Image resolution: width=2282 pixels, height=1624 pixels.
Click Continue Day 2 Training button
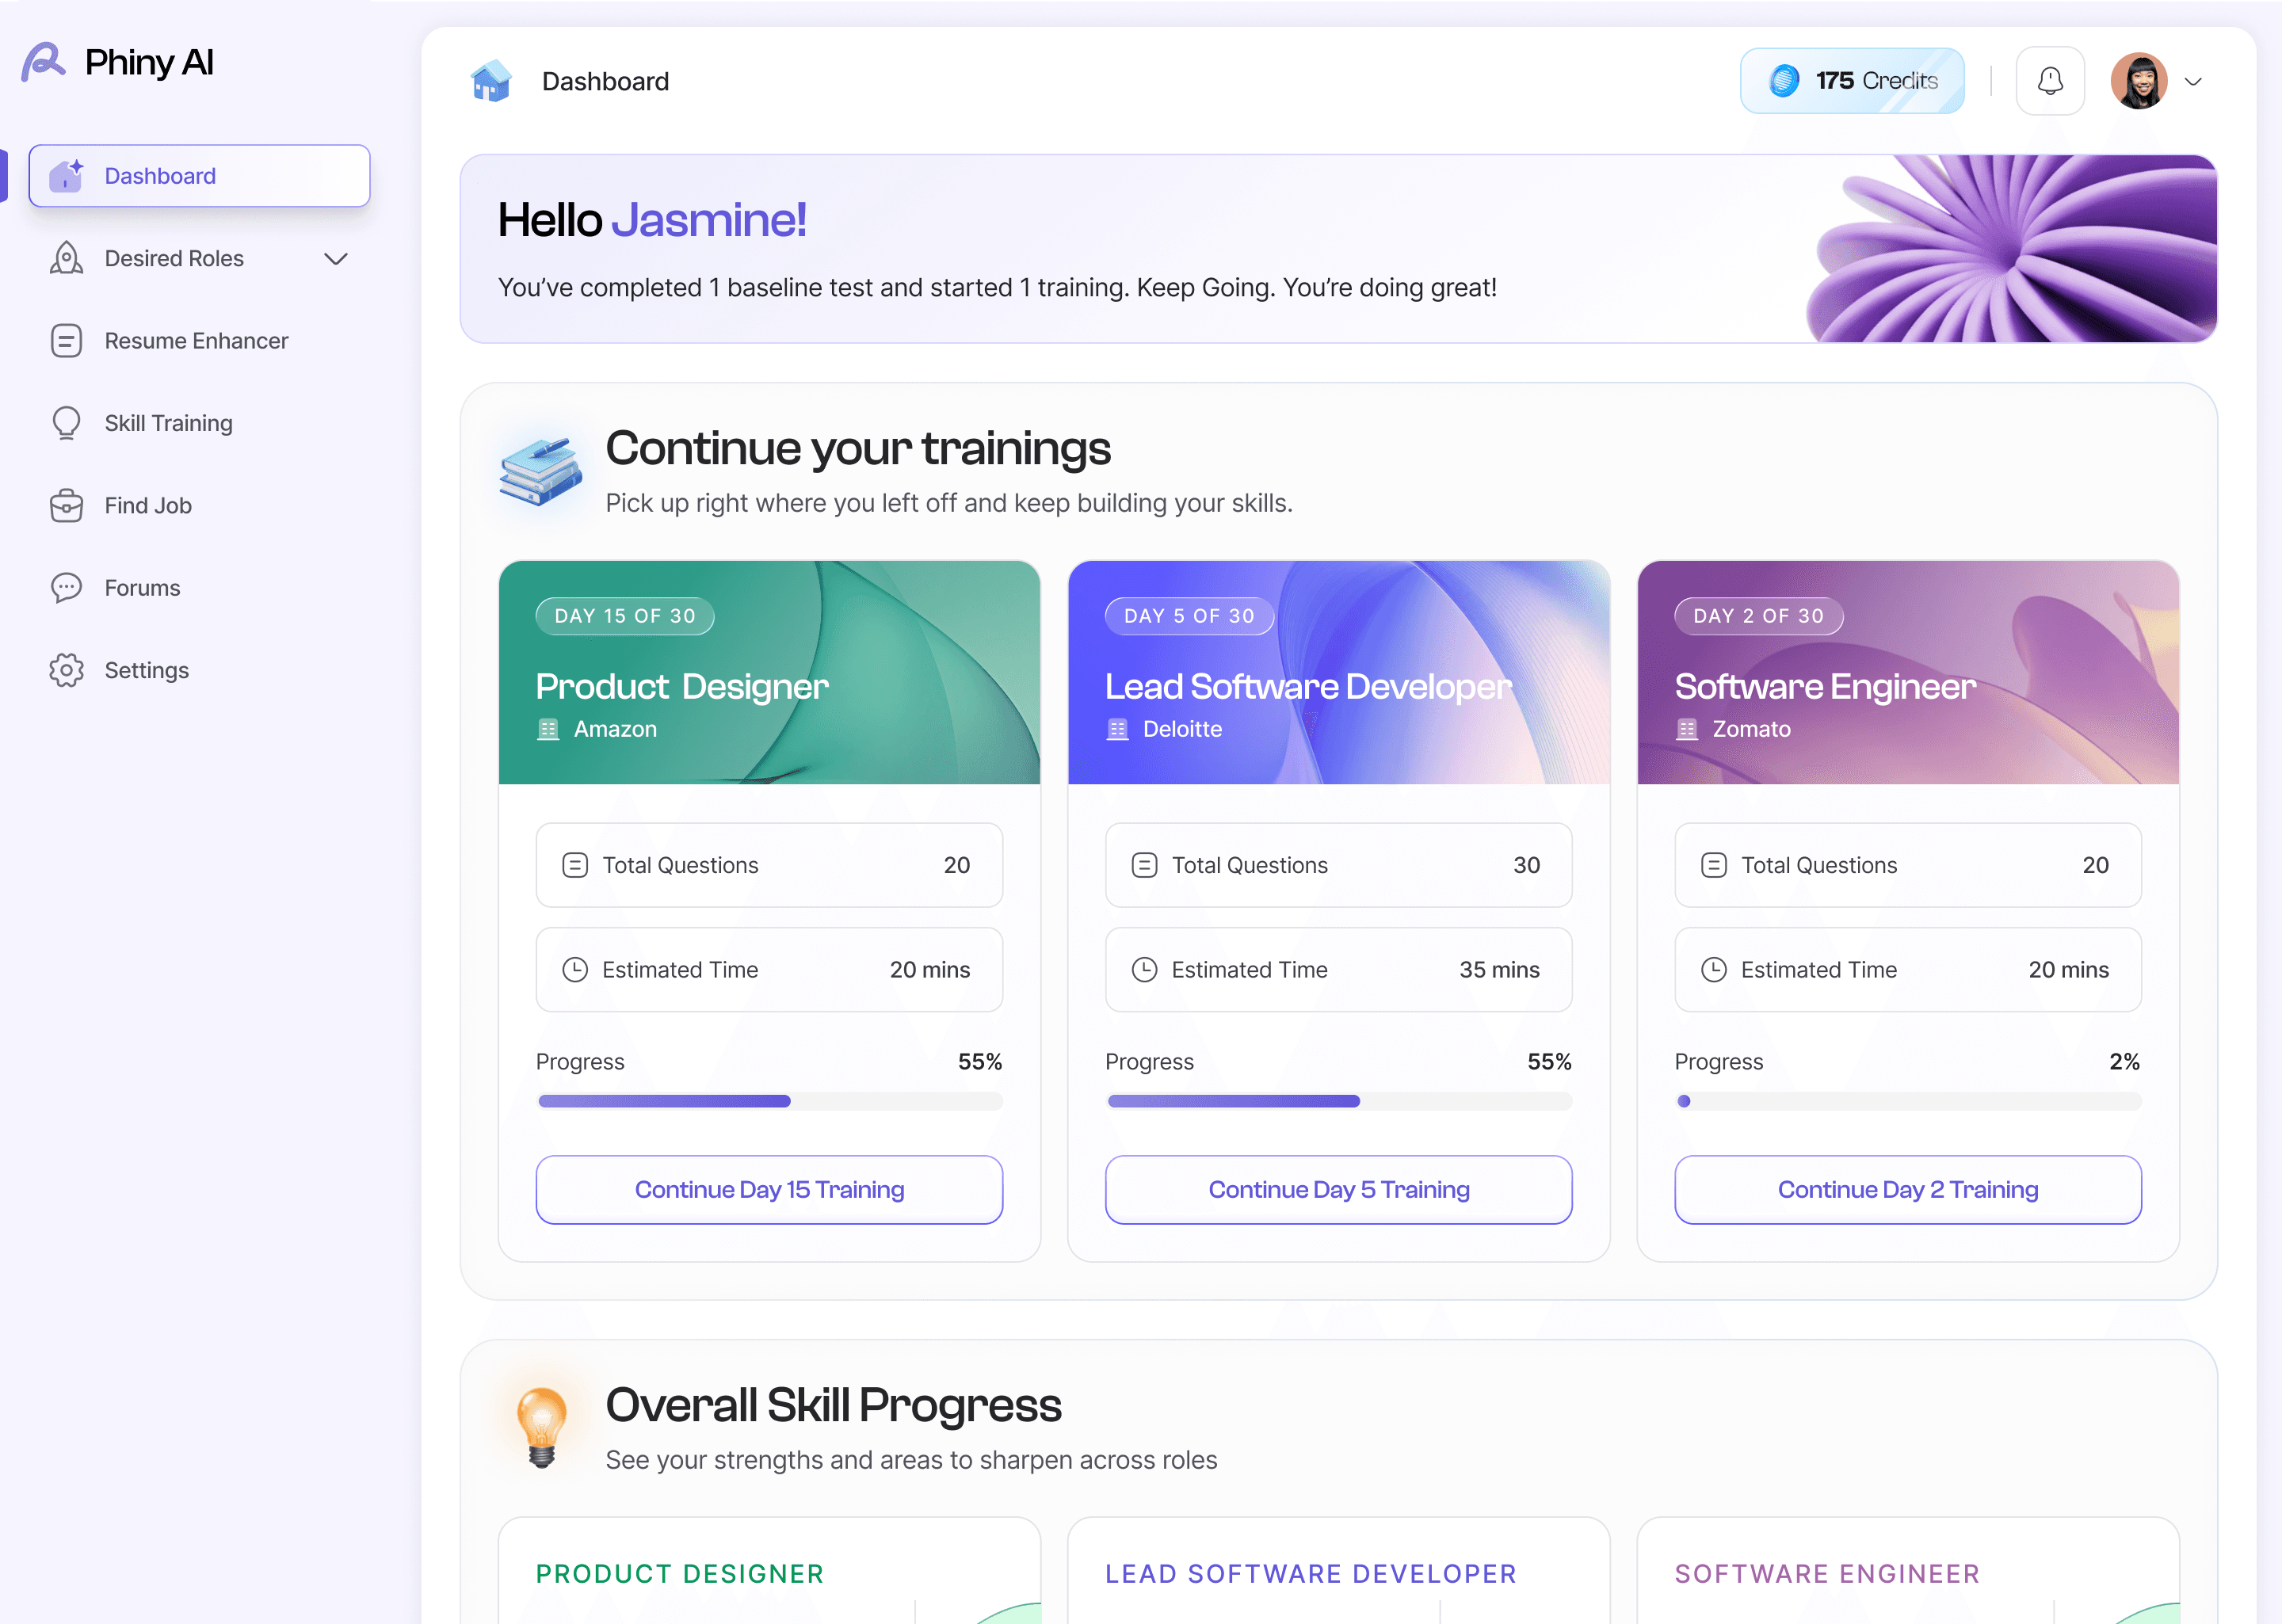1907,1189
